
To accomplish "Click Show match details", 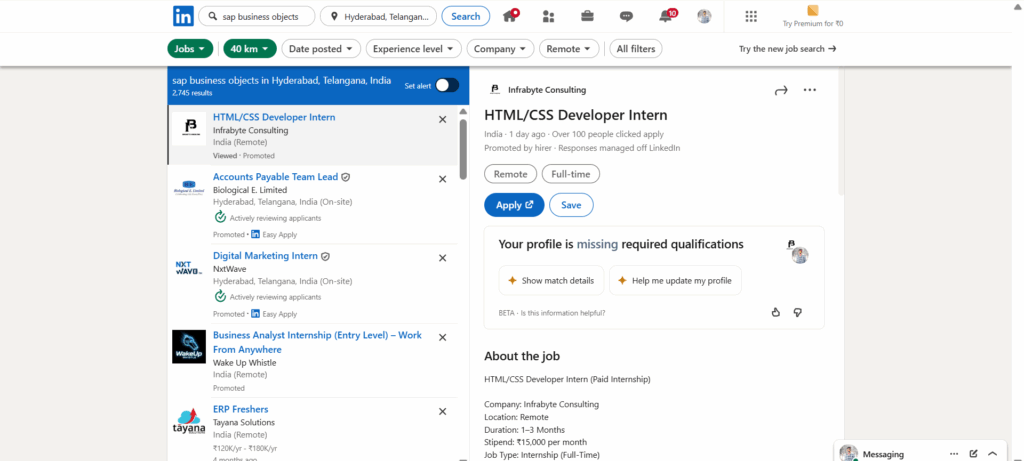I will 551,281.
